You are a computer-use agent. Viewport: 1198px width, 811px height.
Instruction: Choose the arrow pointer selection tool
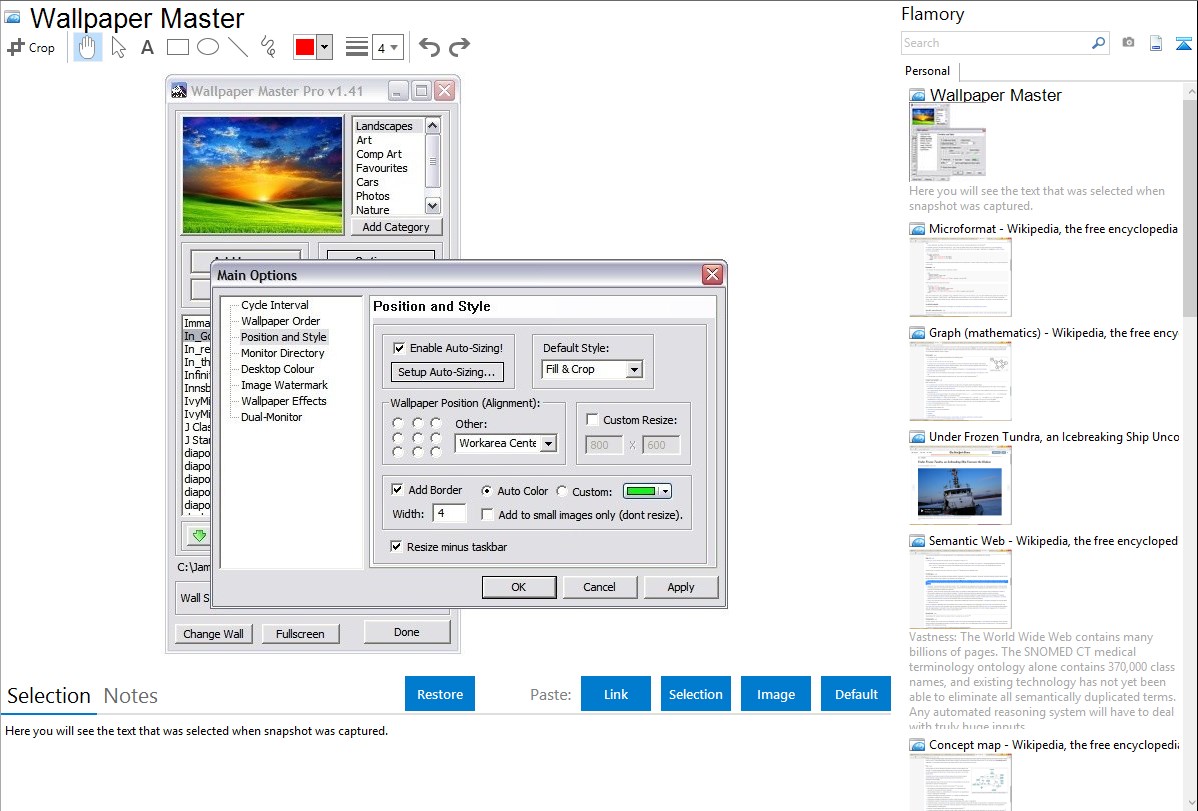coord(119,47)
